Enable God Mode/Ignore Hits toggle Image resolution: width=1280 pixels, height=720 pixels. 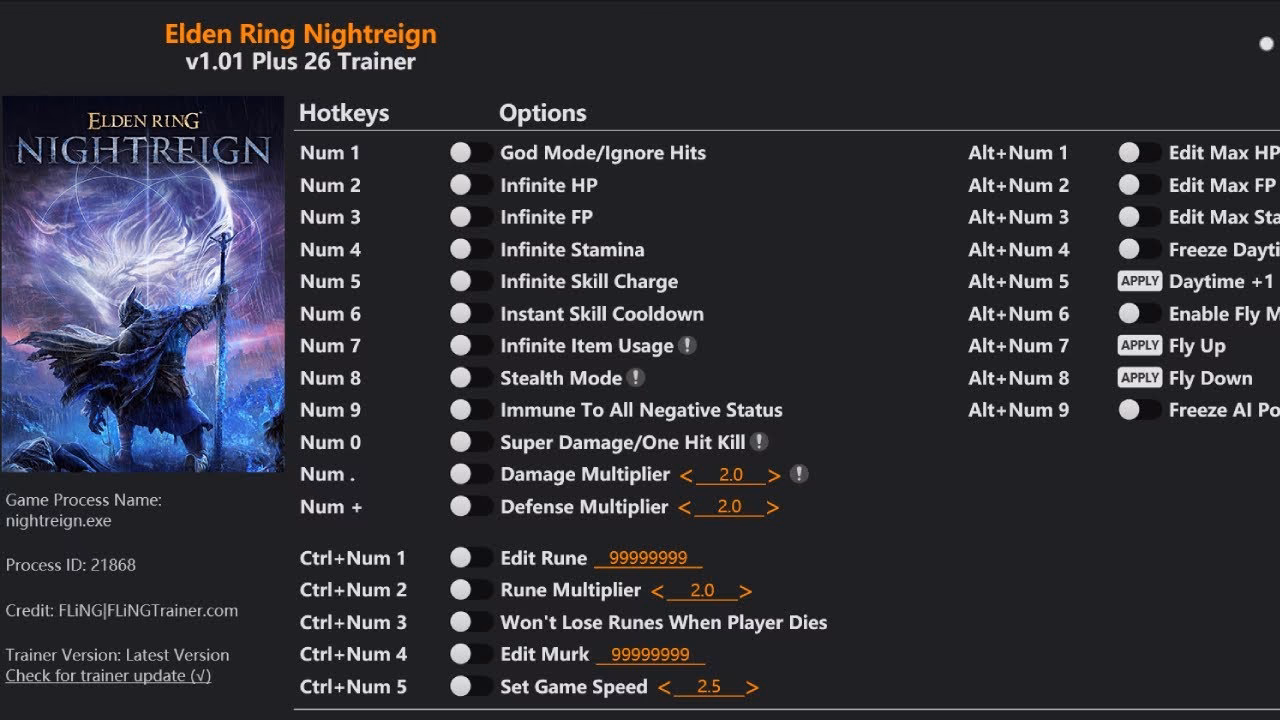click(470, 152)
